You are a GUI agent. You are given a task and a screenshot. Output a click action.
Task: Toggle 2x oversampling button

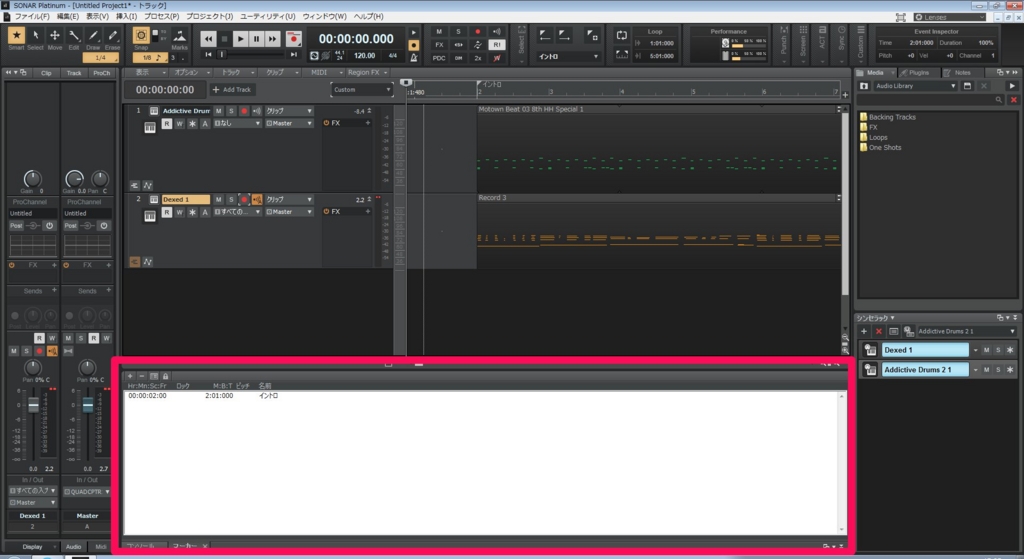[477, 57]
